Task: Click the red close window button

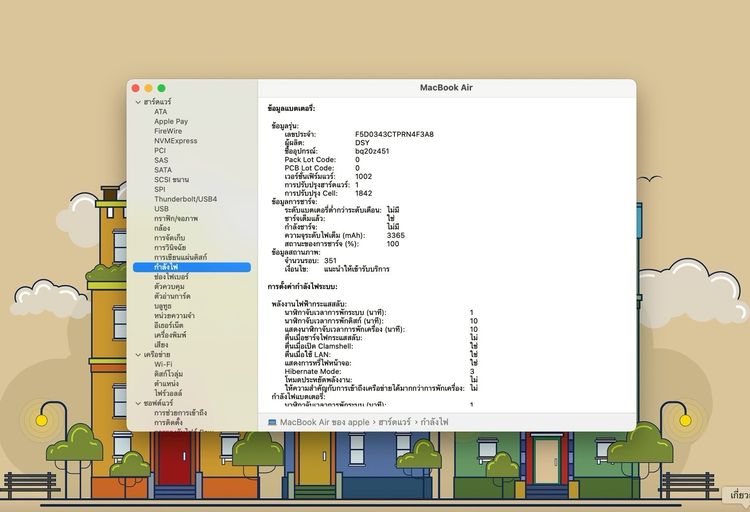Action: tap(136, 89)
